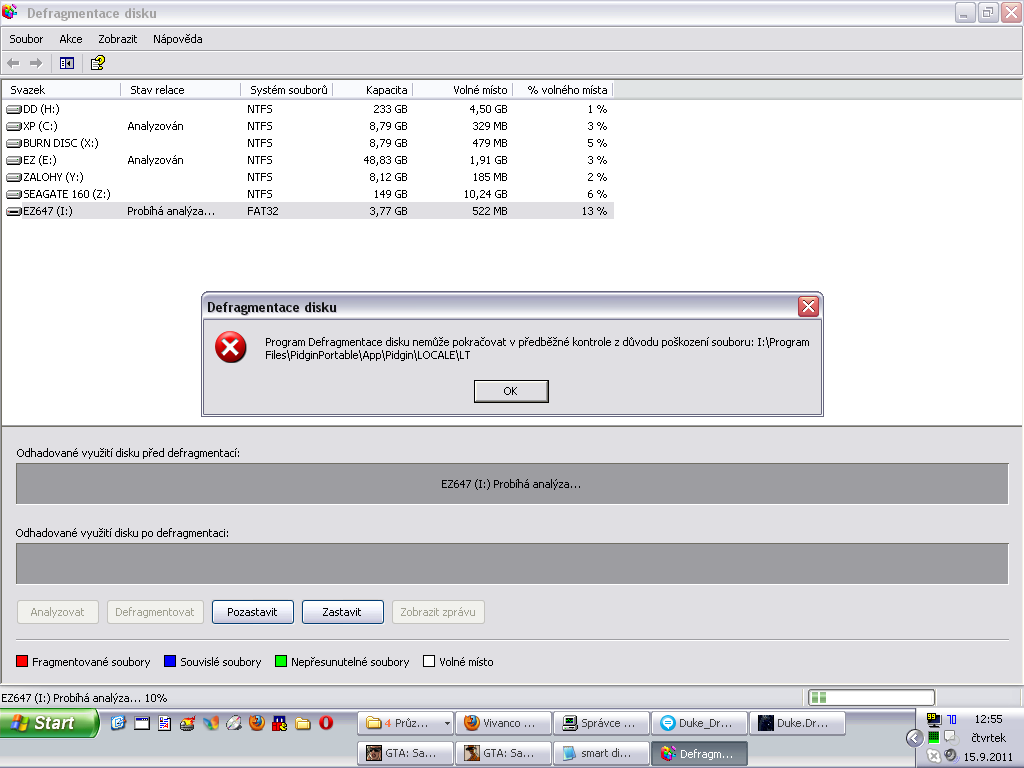Select the XP (C:) volume row
Viewport: 1024px width, 768px height.
[308, 126]
